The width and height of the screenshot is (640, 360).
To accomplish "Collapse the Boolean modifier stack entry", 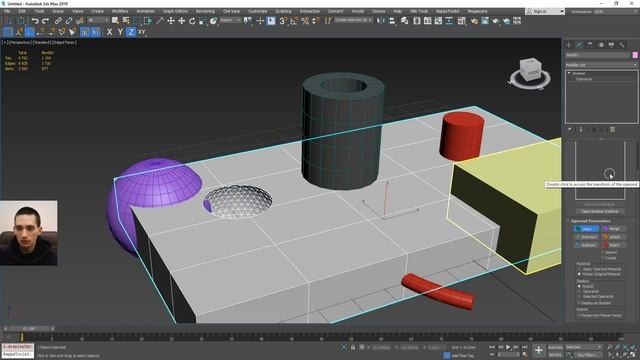I will coord(569,73).
